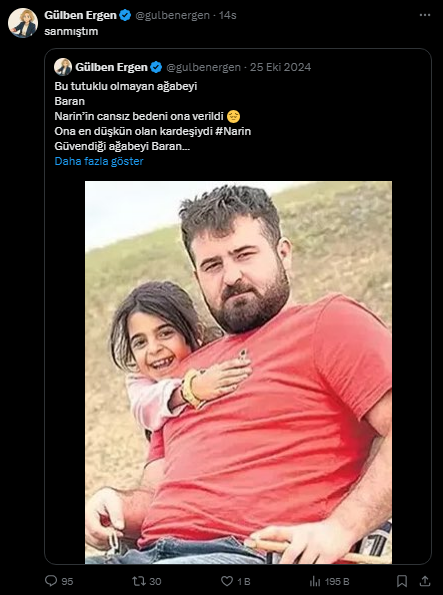Open the three-dot more options menu

coord(425,15)
